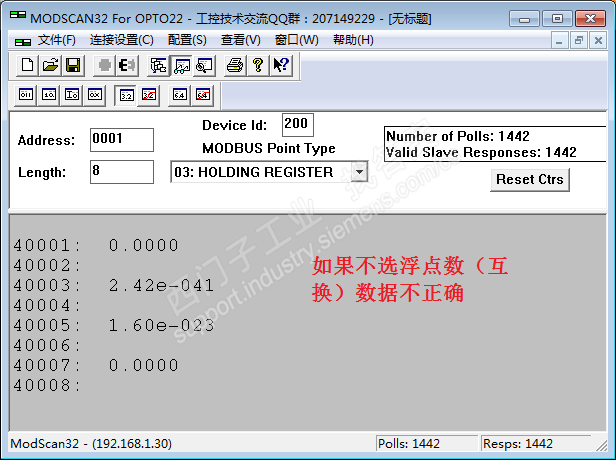Click the Length input field showing 8
This screenshot has height=460, width=616.
pos(122,172)
